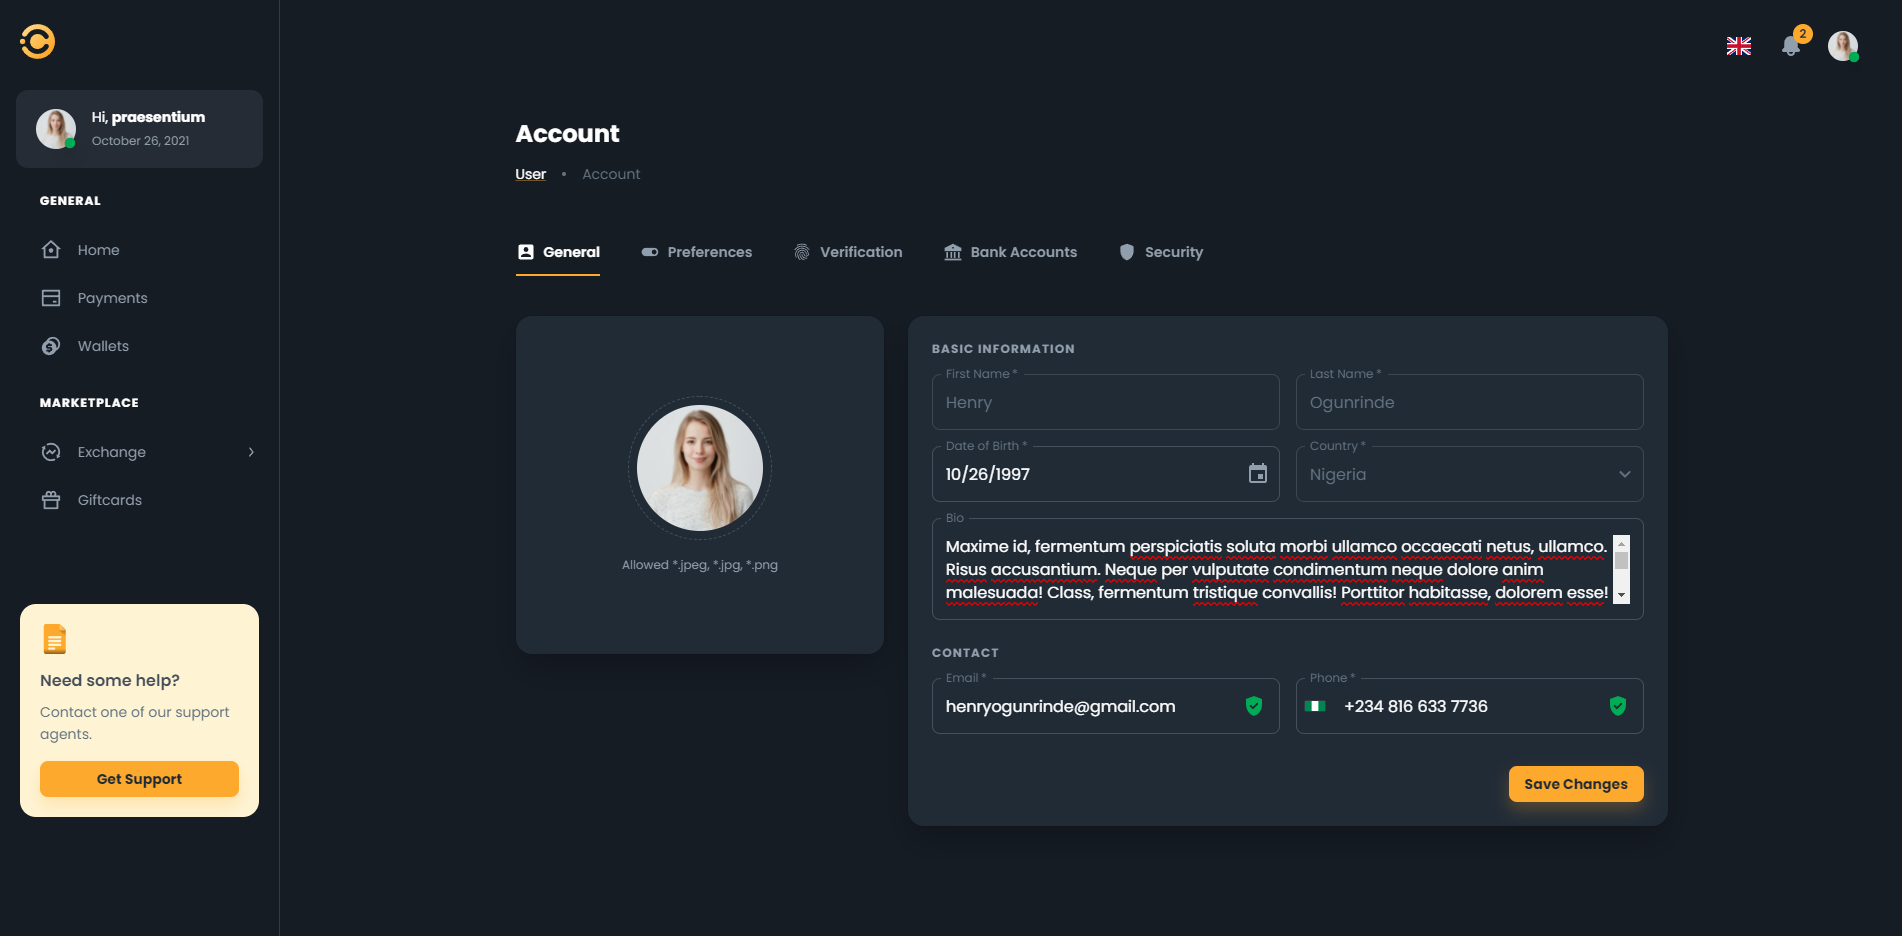
Task: Click the Home icon in the sidebar
Action: [x=51, y=250]
